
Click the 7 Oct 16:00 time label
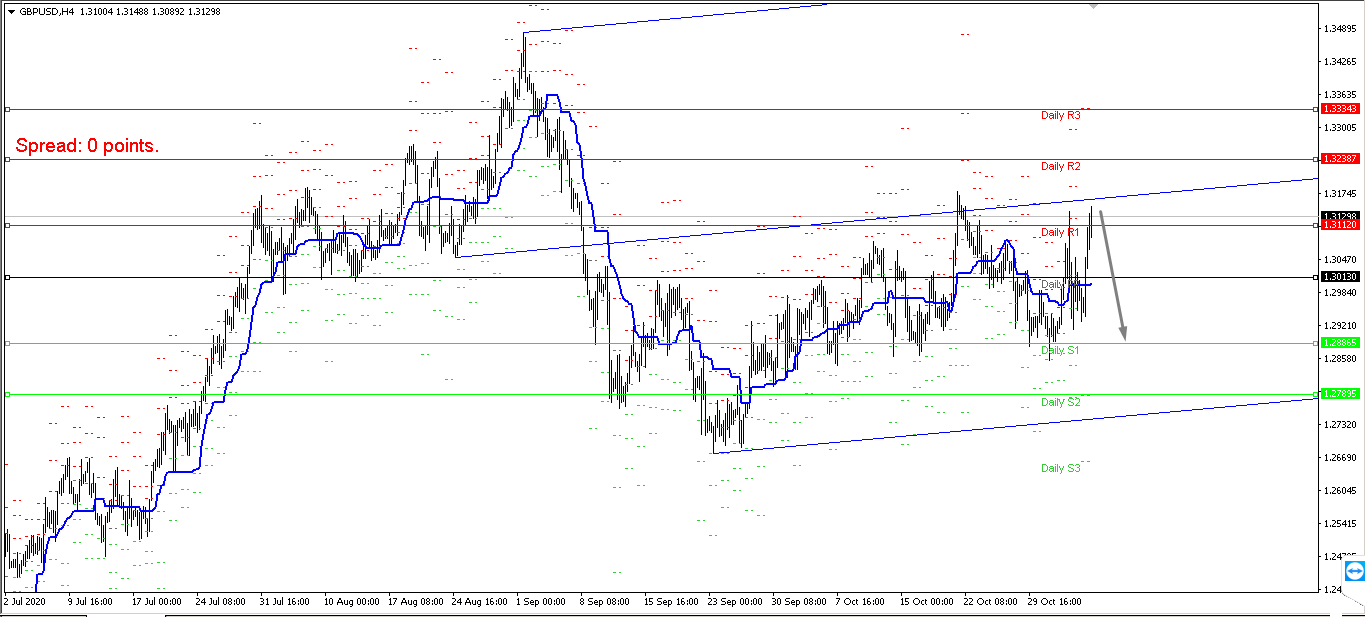tap(861, 603)
